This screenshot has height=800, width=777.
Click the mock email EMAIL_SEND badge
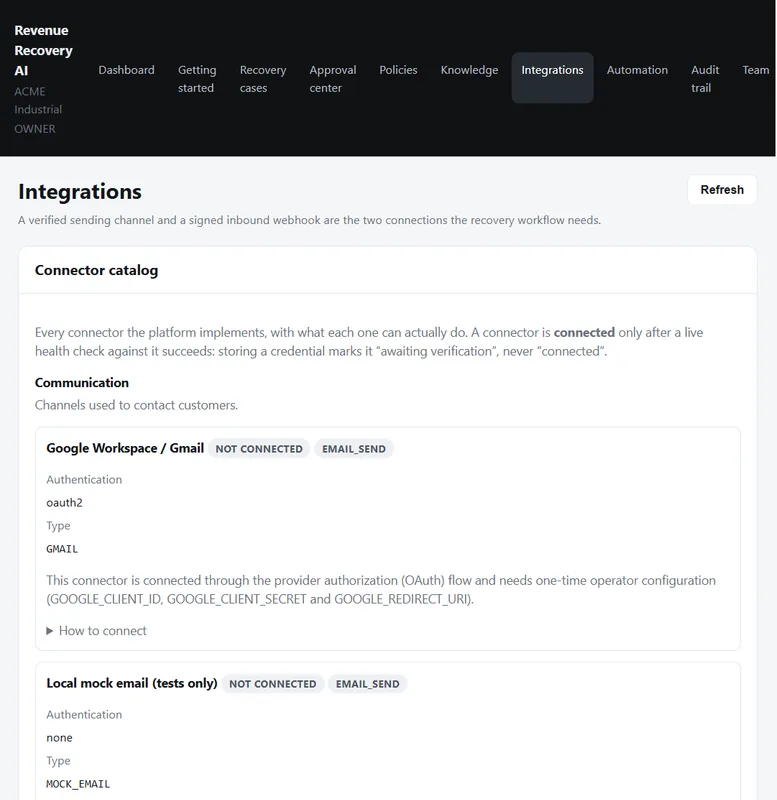click(x=367, y=684)
